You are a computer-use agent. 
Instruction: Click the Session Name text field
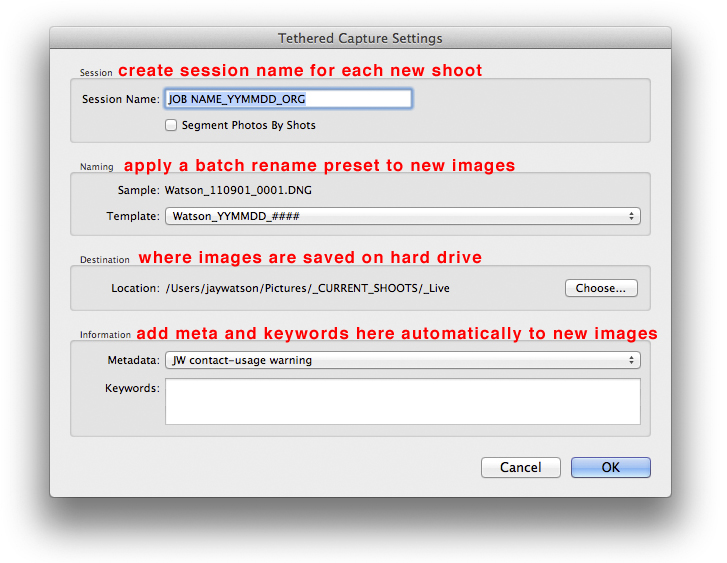(x=288, y=99)
